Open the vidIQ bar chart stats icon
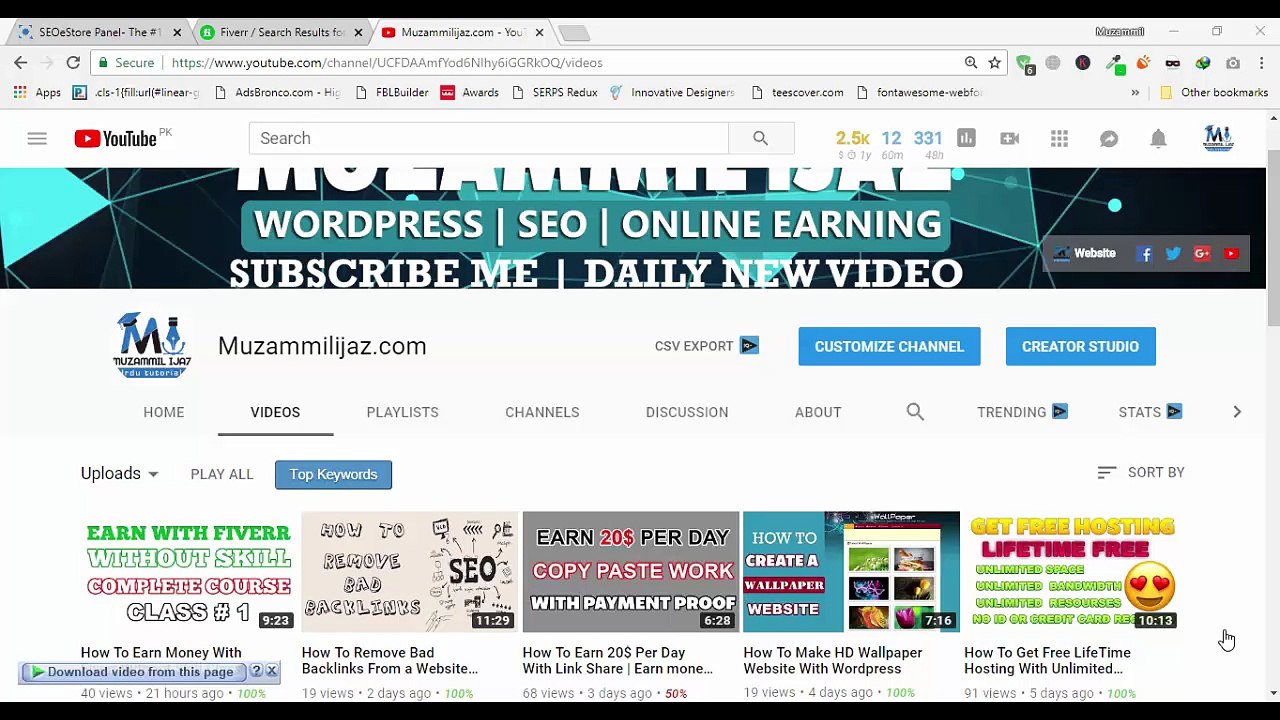Viewport: 1280px width, 720px height. point(966,139)
